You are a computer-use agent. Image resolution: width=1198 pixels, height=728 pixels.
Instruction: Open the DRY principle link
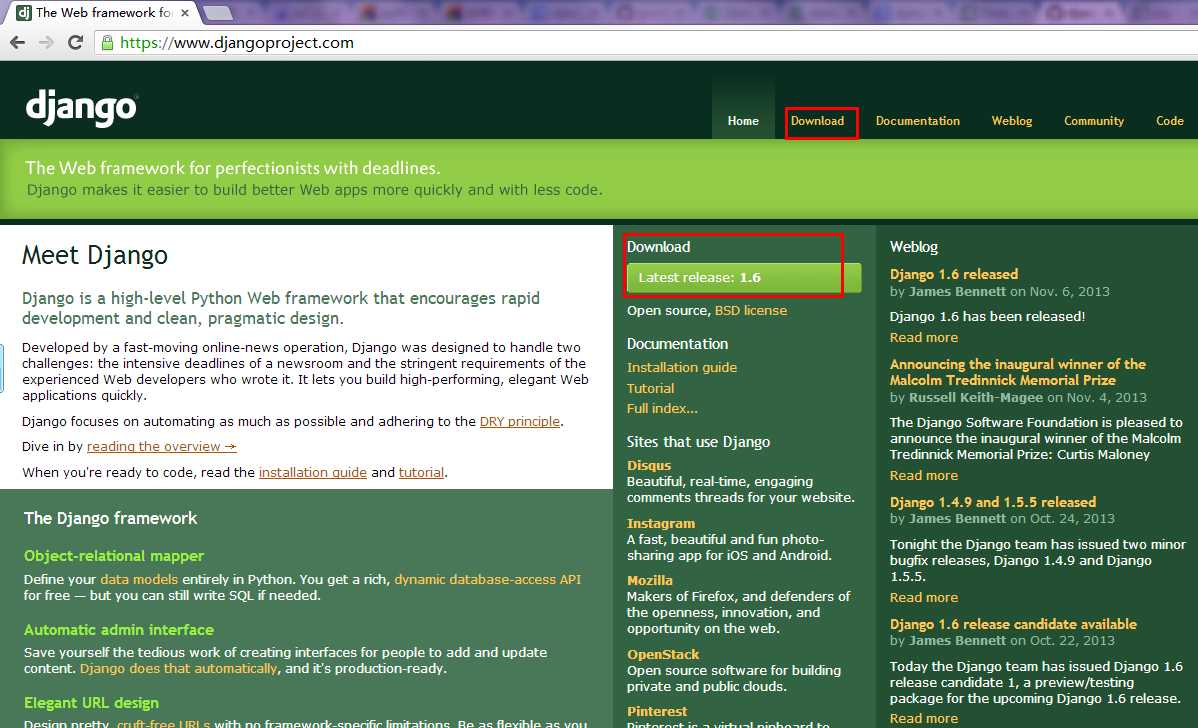(520, 422)
